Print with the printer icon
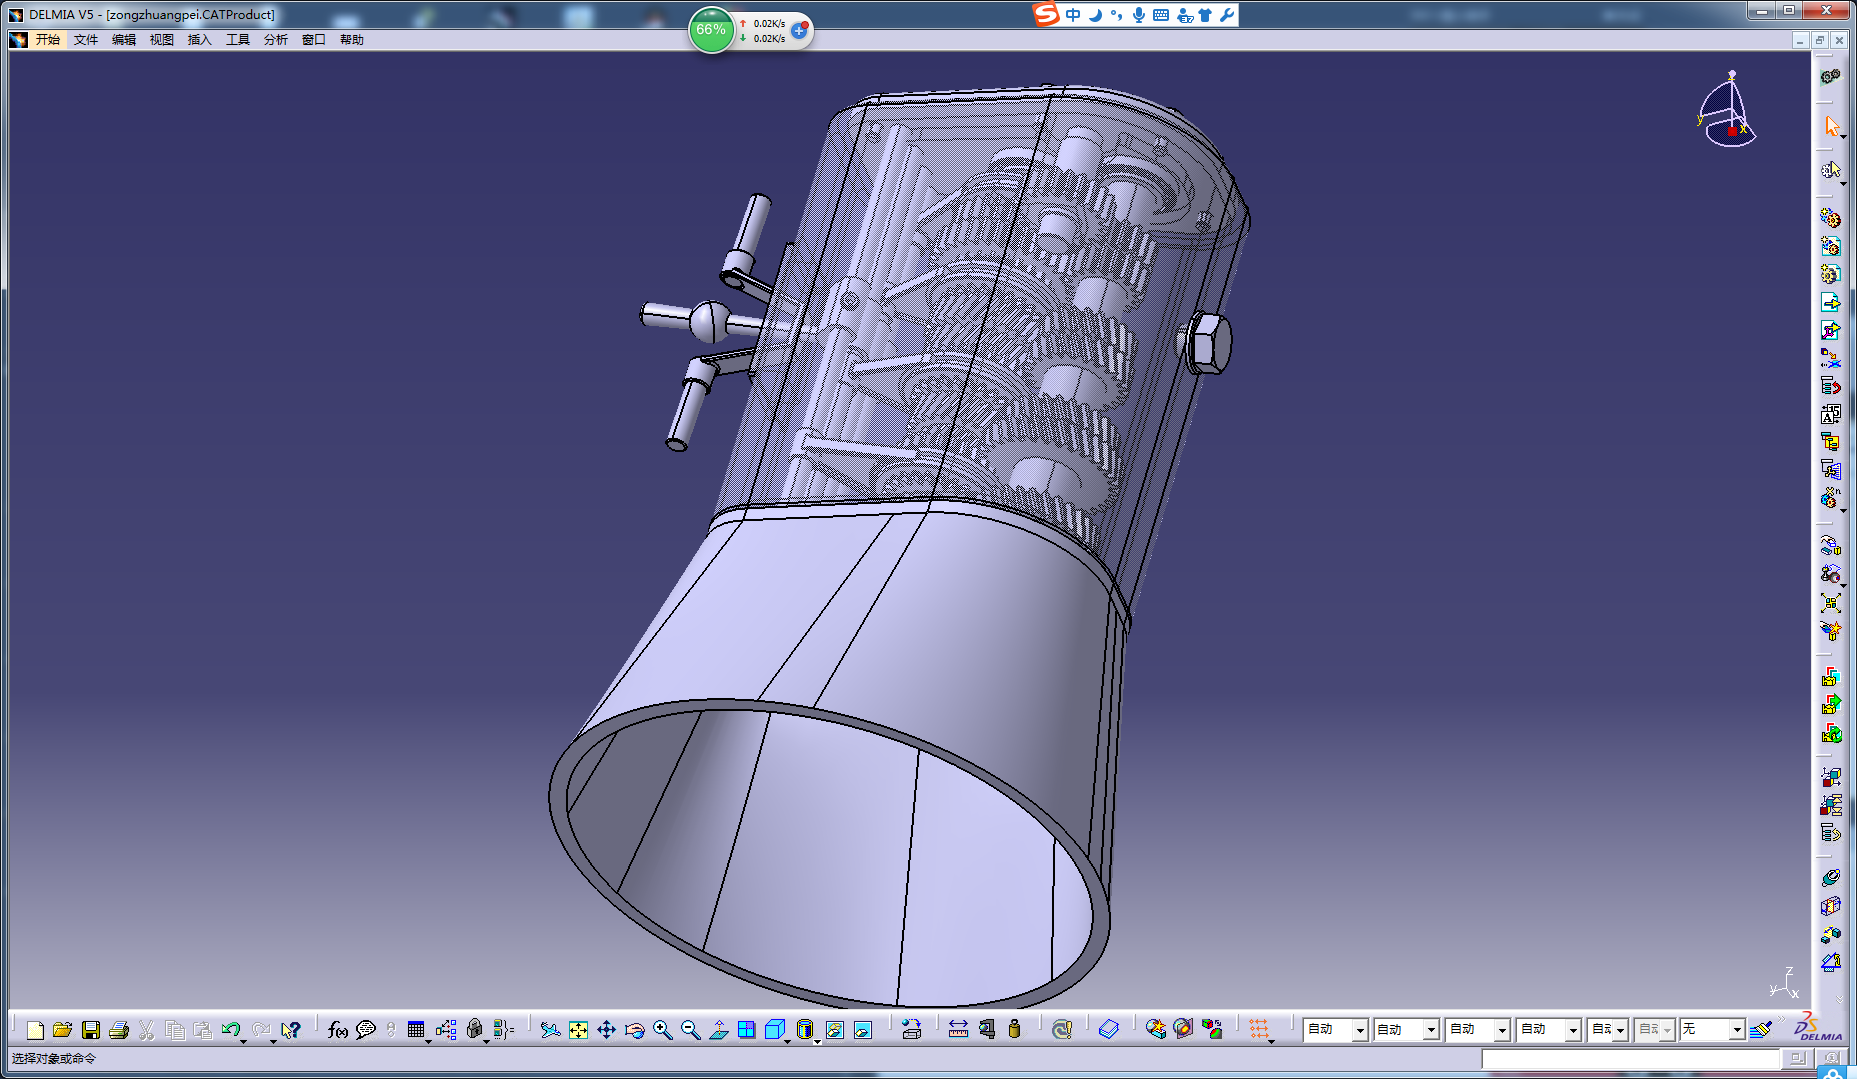 click(x=118, y=1029)
